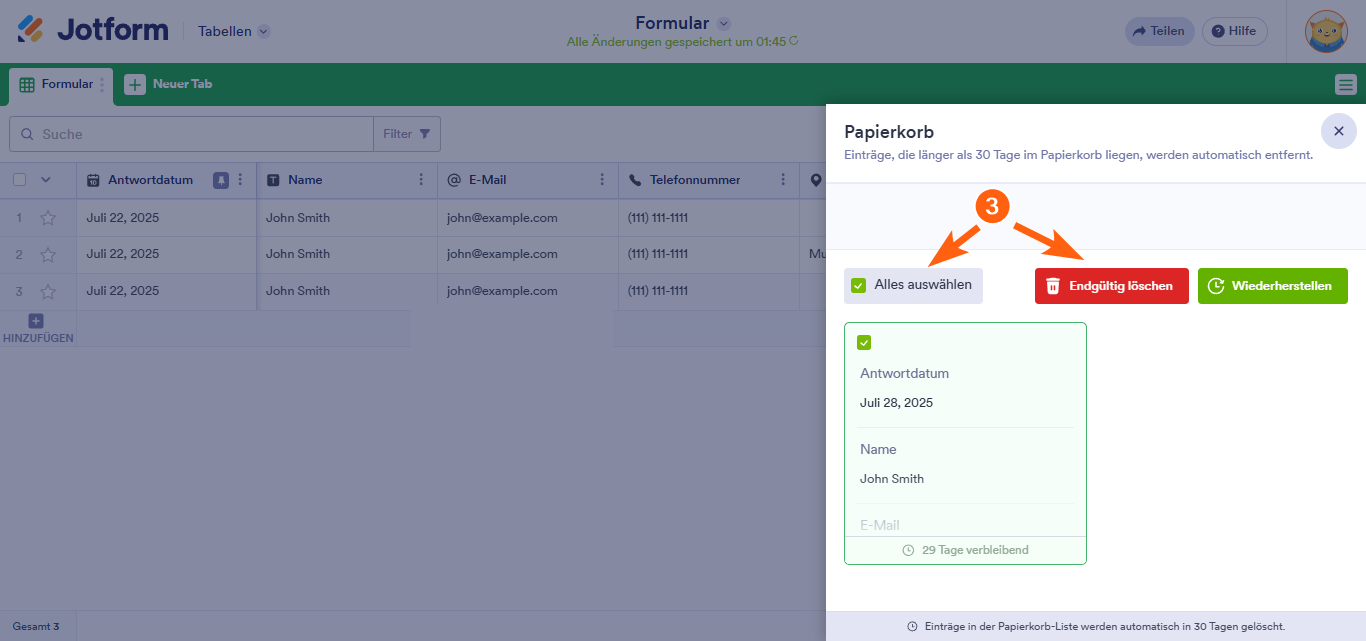
Task: Select the row 2 John Smith name cell
Action: [347, 254]
